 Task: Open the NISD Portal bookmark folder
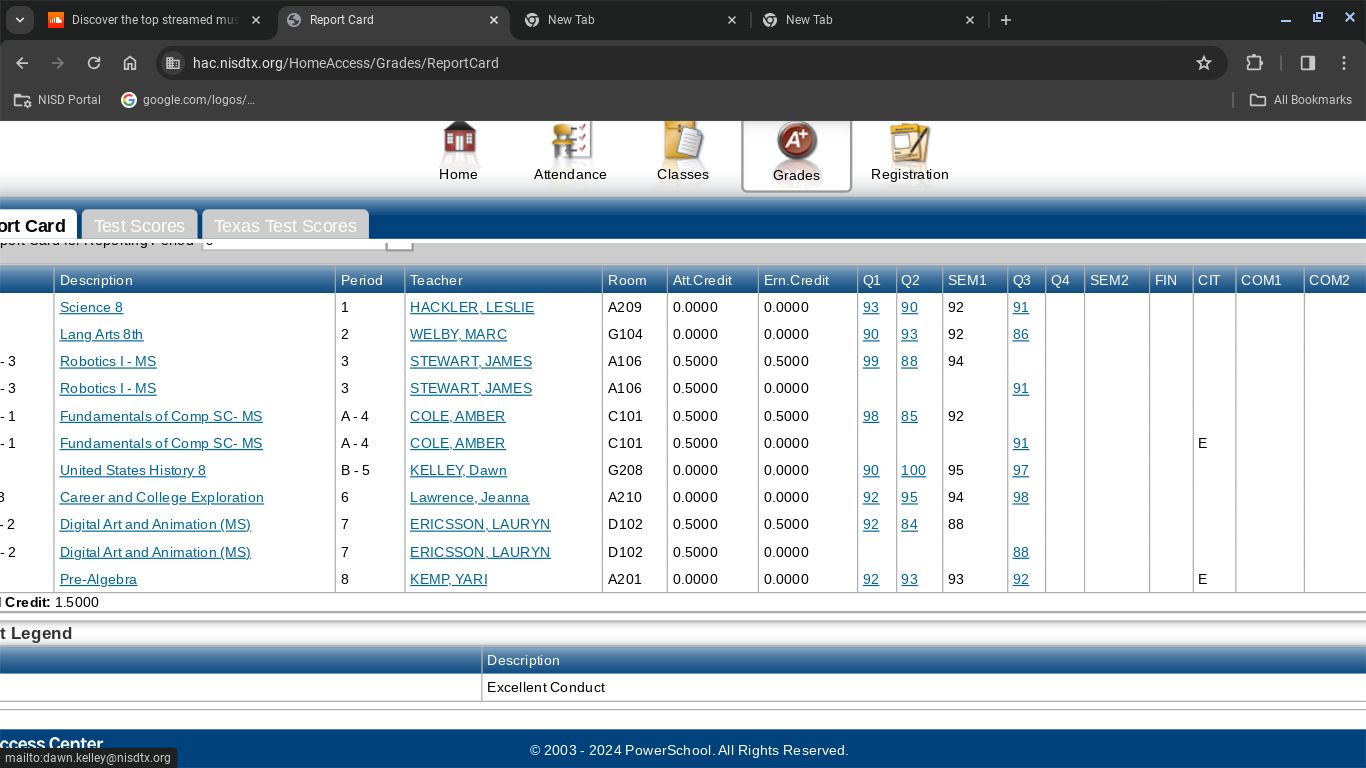pyautogui.click(x=57, y=100)
